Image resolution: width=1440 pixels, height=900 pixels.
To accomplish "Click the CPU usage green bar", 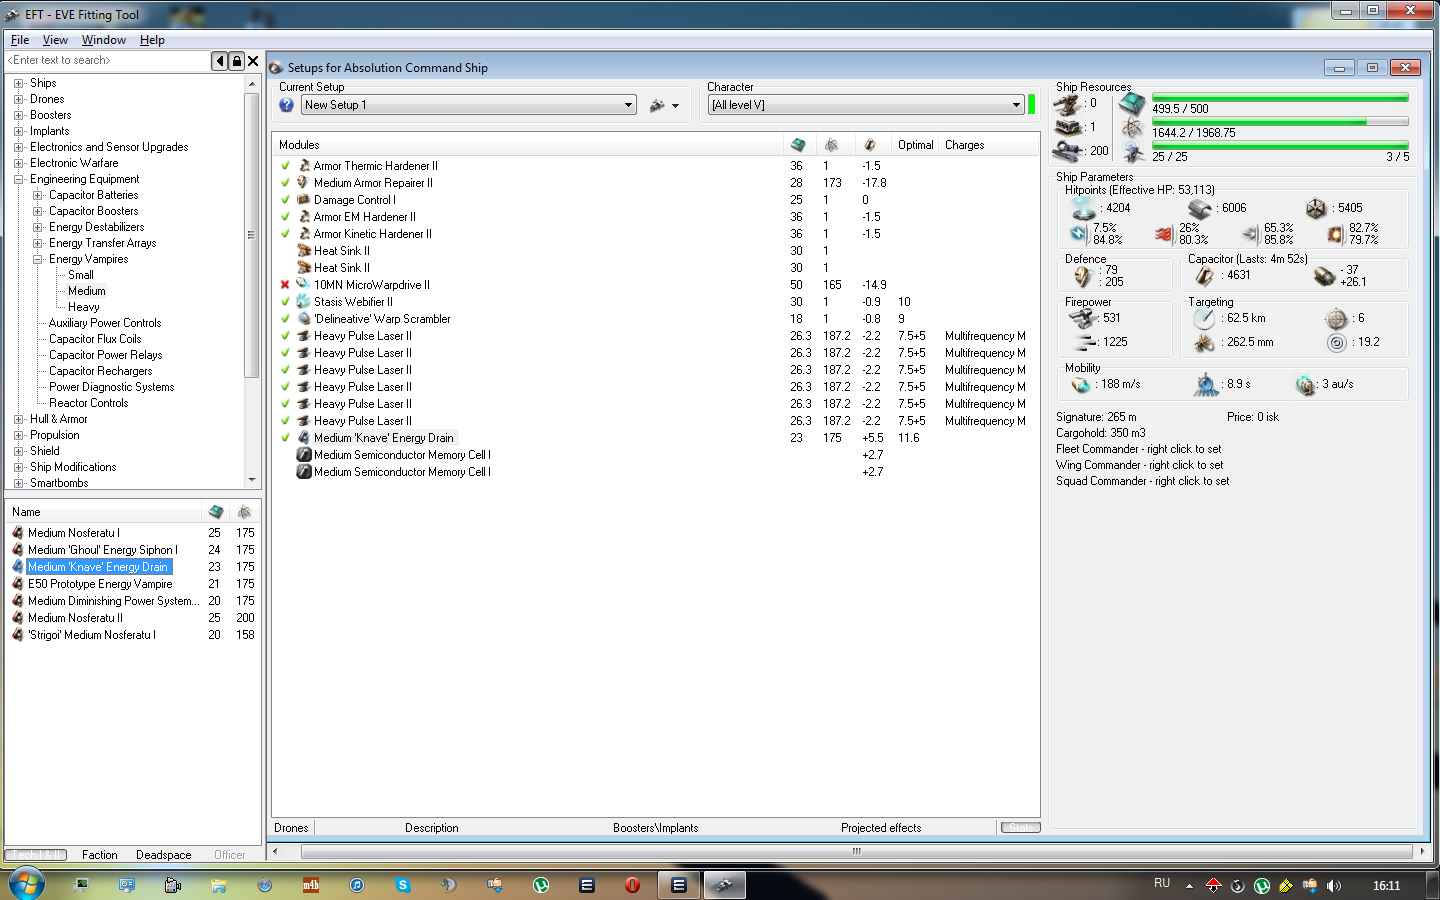I will [1280, 98].
